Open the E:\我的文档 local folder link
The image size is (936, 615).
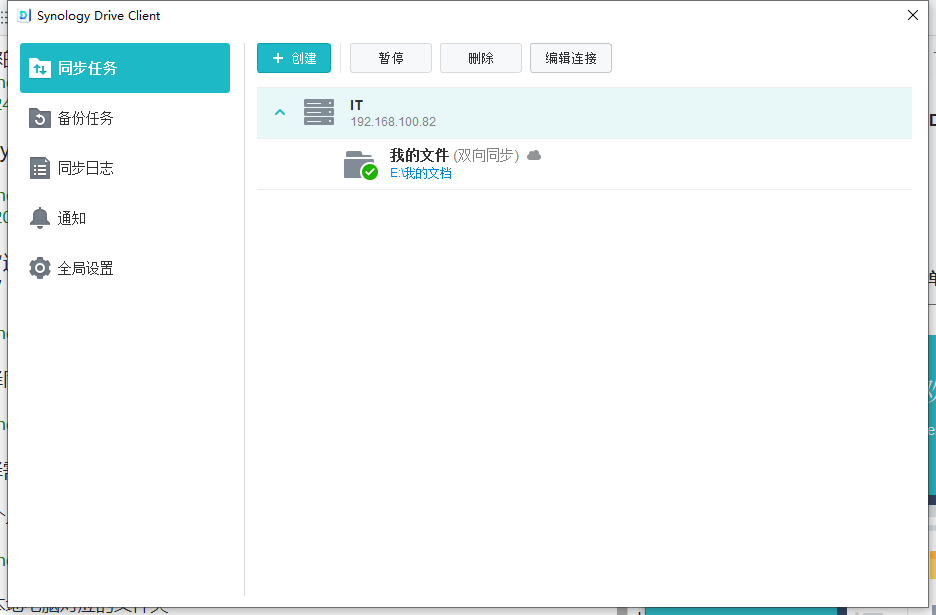(x=421, y=173)
